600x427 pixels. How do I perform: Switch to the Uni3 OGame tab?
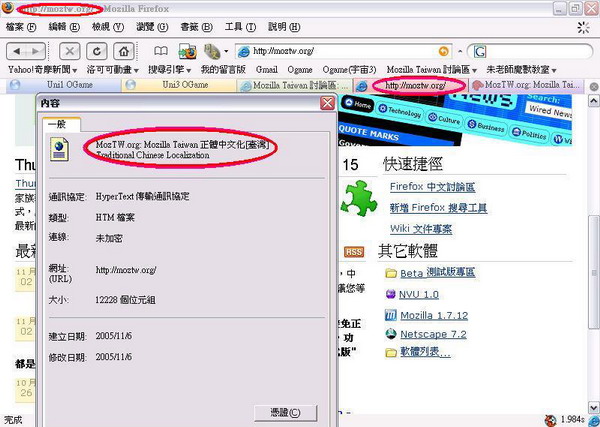point(179,85)
